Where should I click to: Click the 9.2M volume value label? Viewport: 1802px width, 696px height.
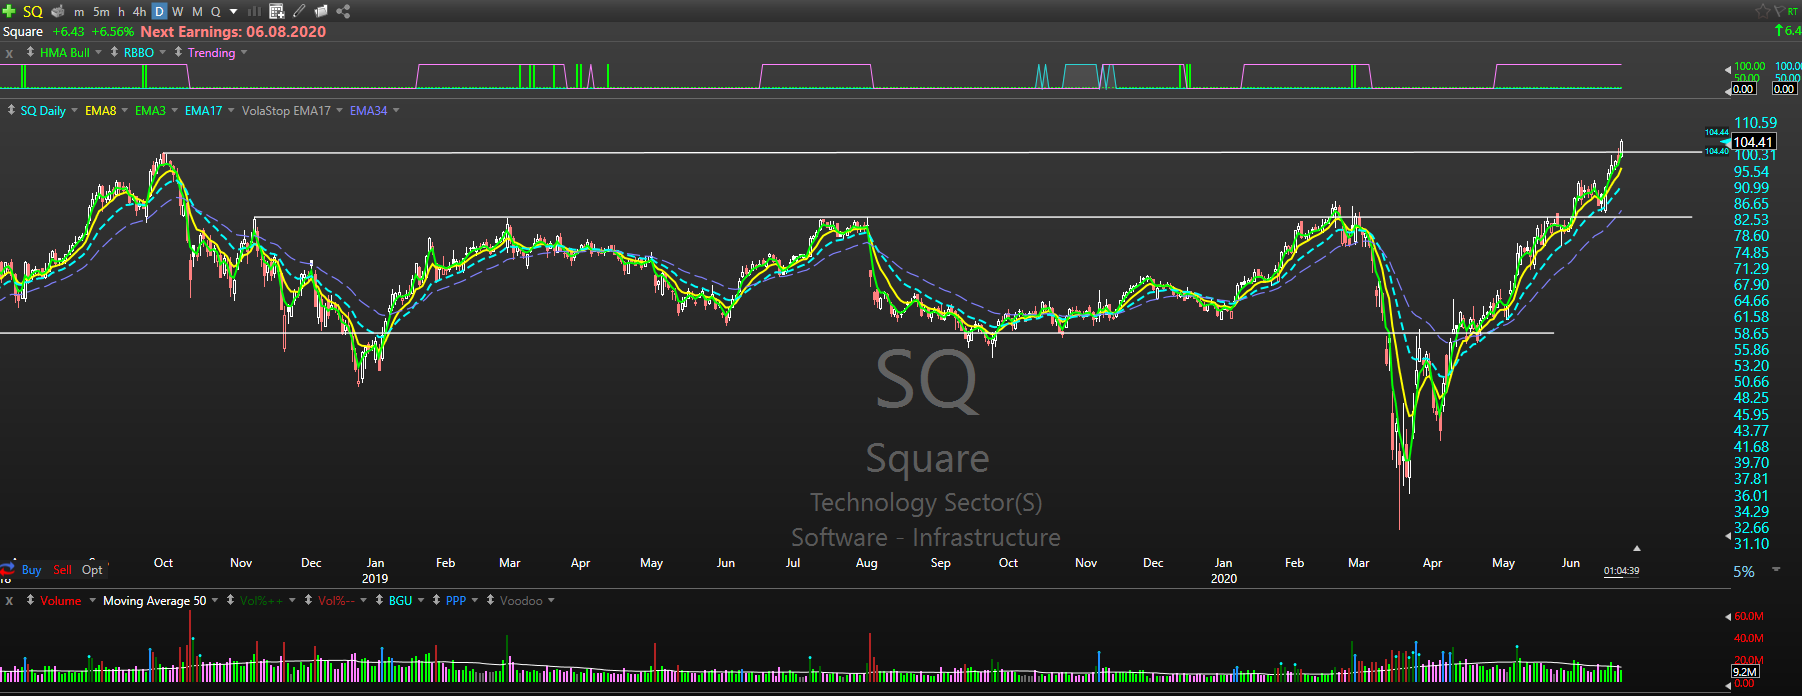point(1745,672)
